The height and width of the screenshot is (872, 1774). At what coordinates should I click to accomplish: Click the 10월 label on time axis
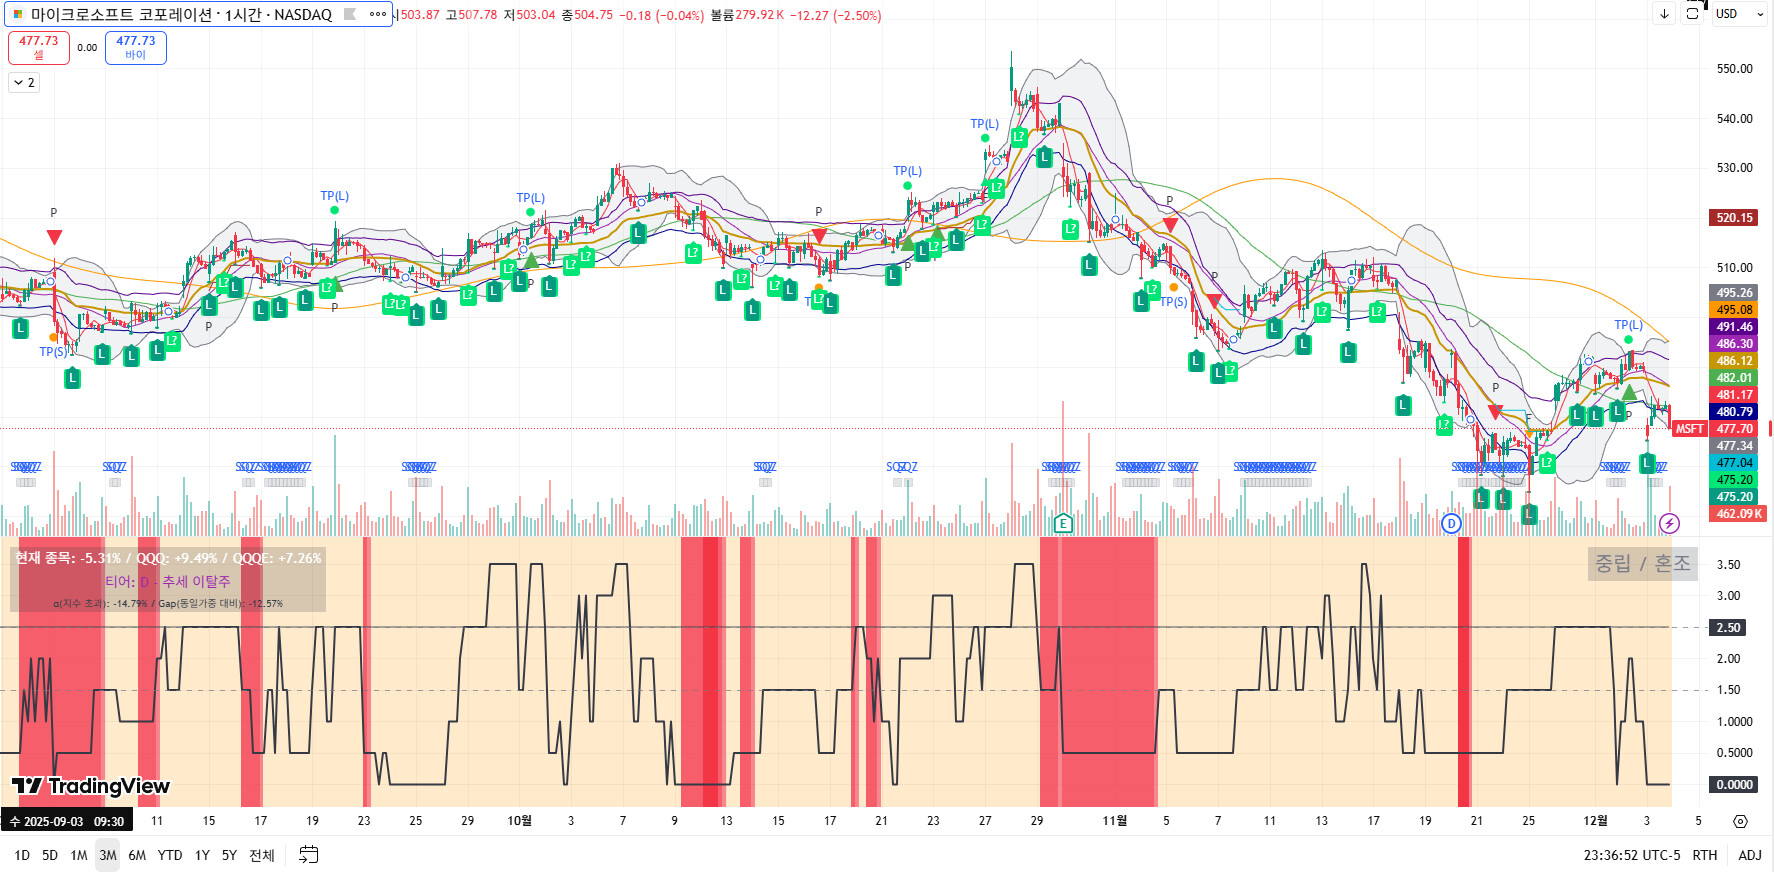(x=519, y=821)
